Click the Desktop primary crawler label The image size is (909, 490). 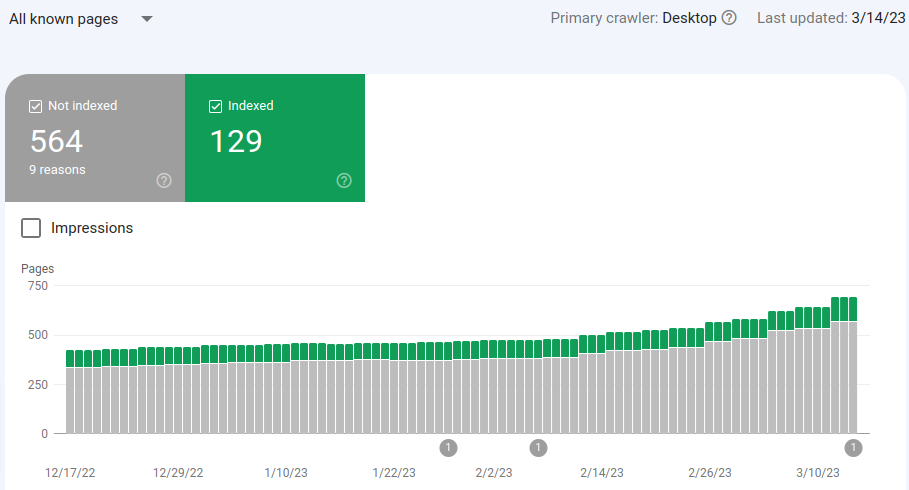tap(688, 18)
